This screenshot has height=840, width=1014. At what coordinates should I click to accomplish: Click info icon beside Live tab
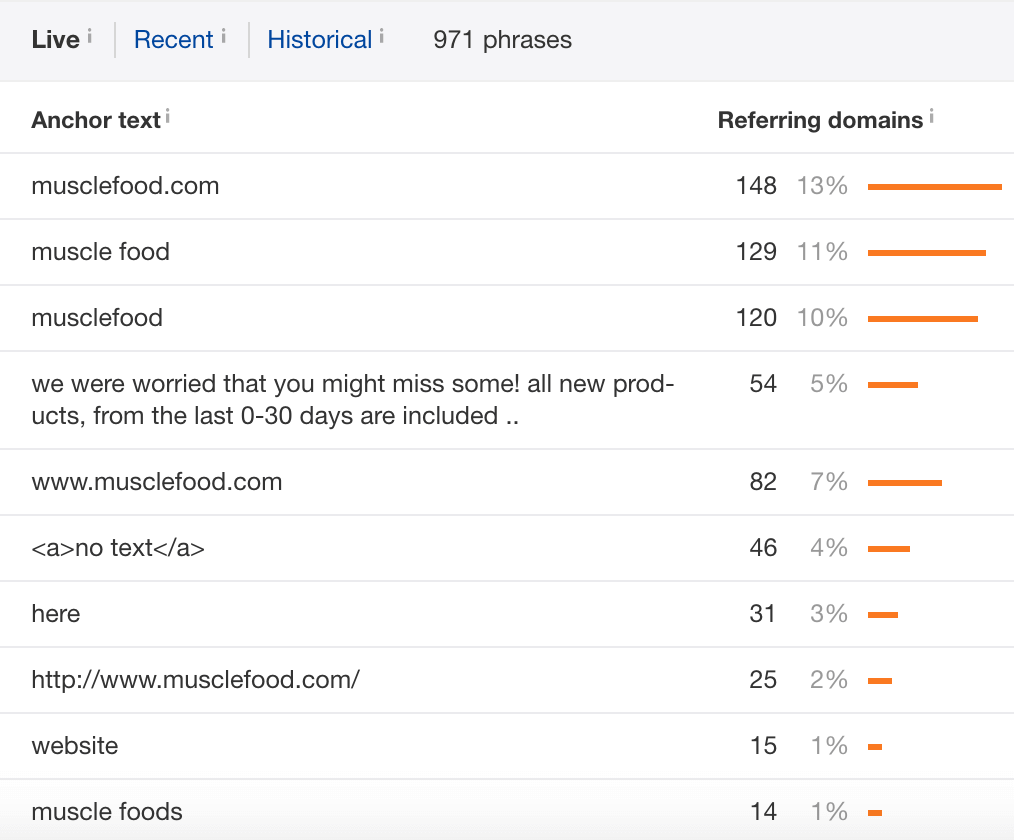pyautogui.click(x=89, y=36)
